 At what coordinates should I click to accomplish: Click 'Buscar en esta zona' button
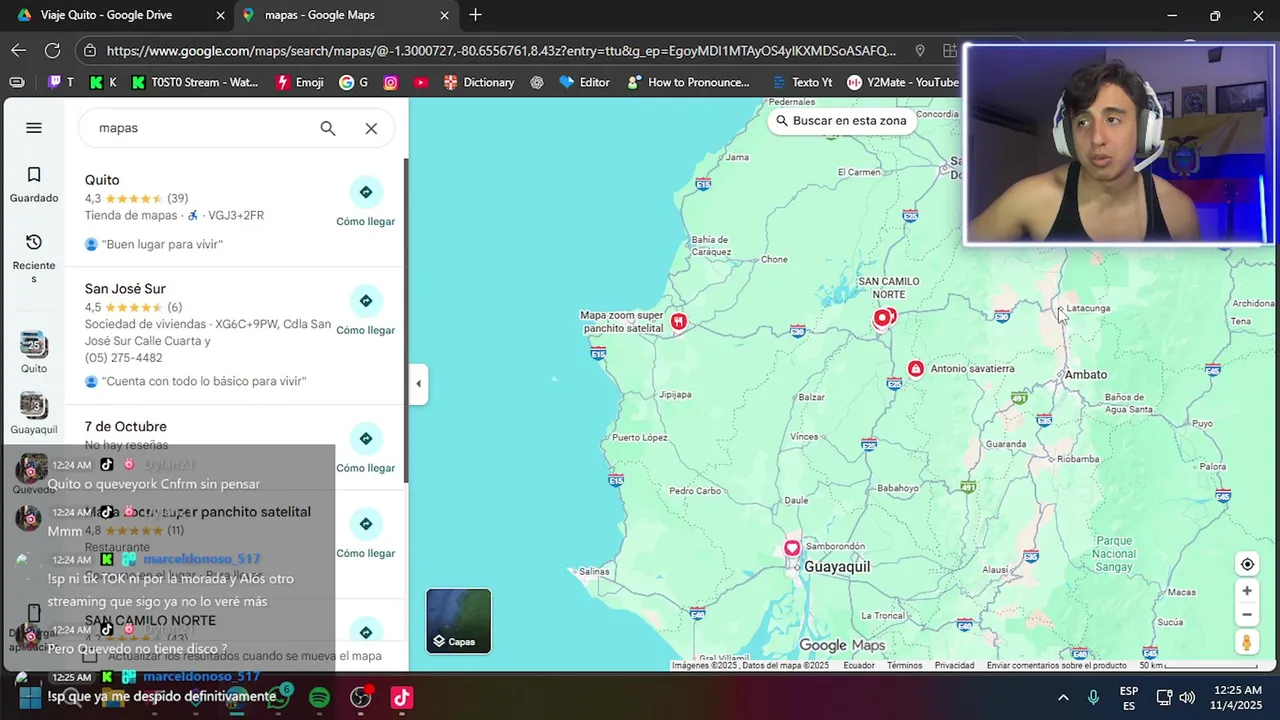tap(840, 120)
